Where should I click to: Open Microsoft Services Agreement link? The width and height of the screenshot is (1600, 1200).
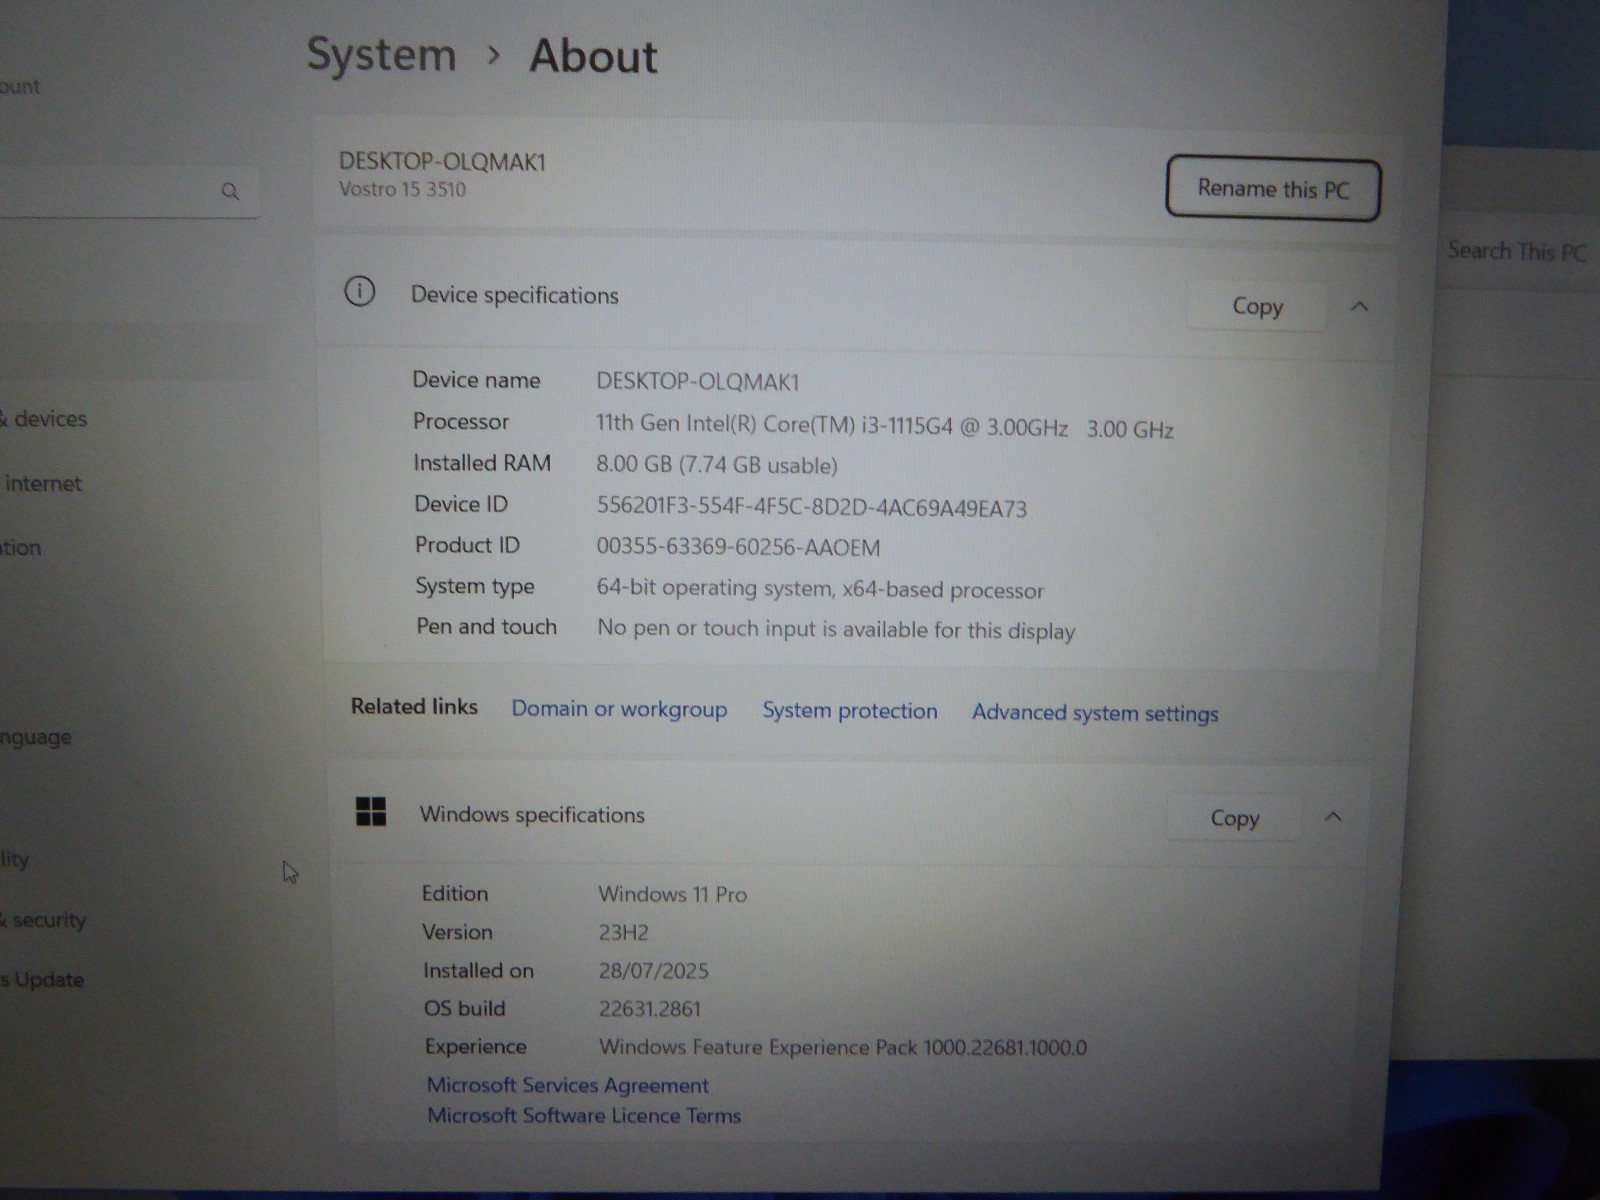coord(568,1085)
